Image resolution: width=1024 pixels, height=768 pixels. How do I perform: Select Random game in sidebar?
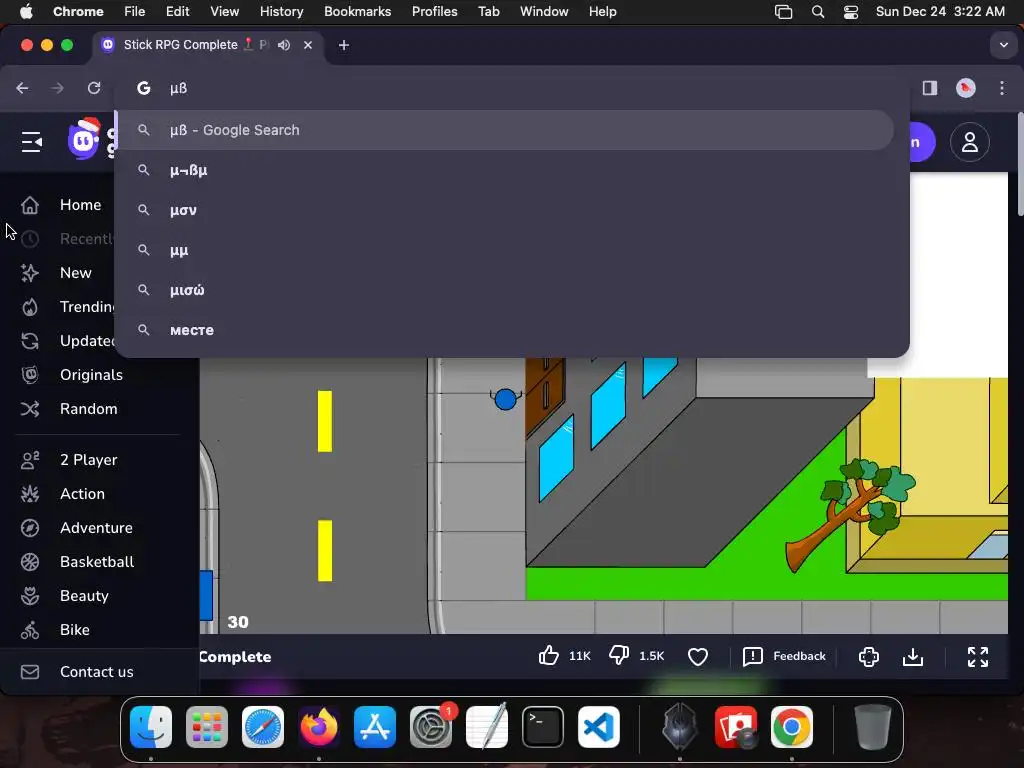pos(89,409)
